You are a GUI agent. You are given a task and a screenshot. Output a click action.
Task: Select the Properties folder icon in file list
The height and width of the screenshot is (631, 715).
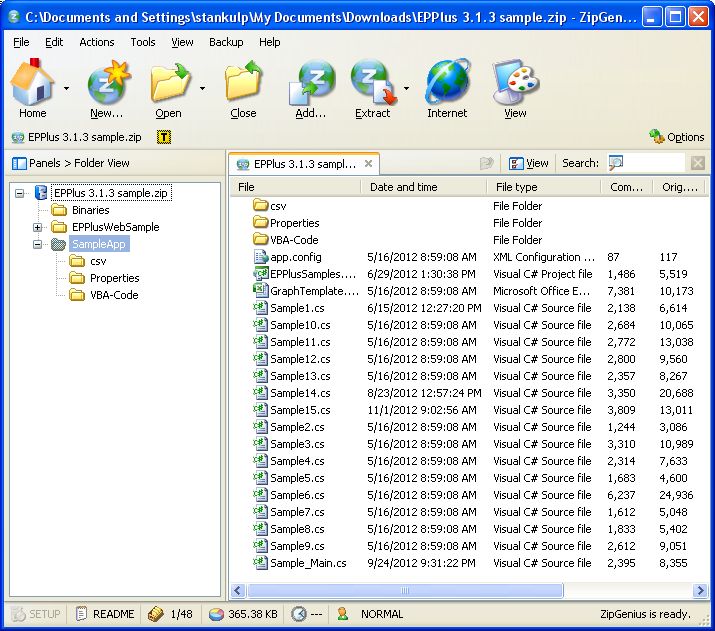(260, 222)
